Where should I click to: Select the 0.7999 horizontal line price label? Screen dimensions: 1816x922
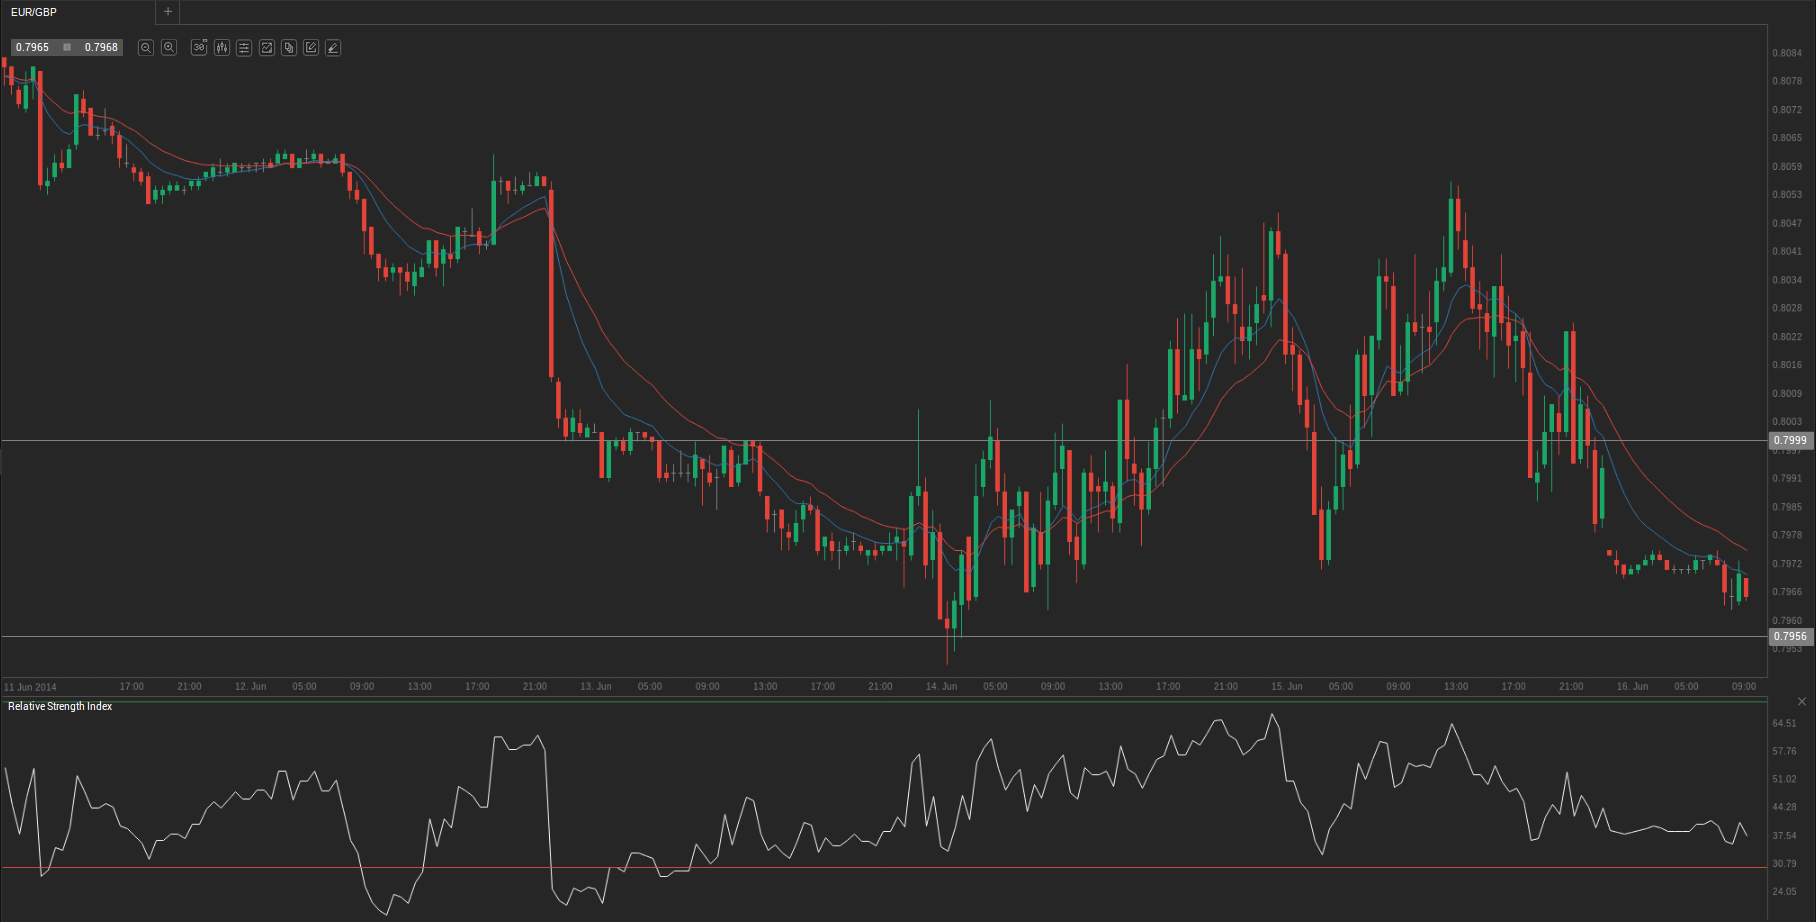coord(1790,440)
